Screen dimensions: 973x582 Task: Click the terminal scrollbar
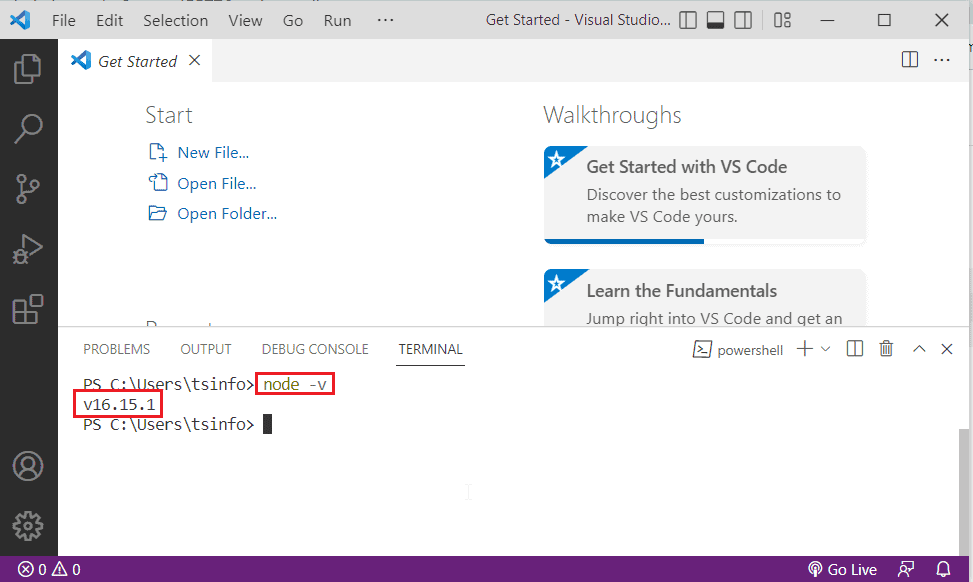click(x=963, y=490)
